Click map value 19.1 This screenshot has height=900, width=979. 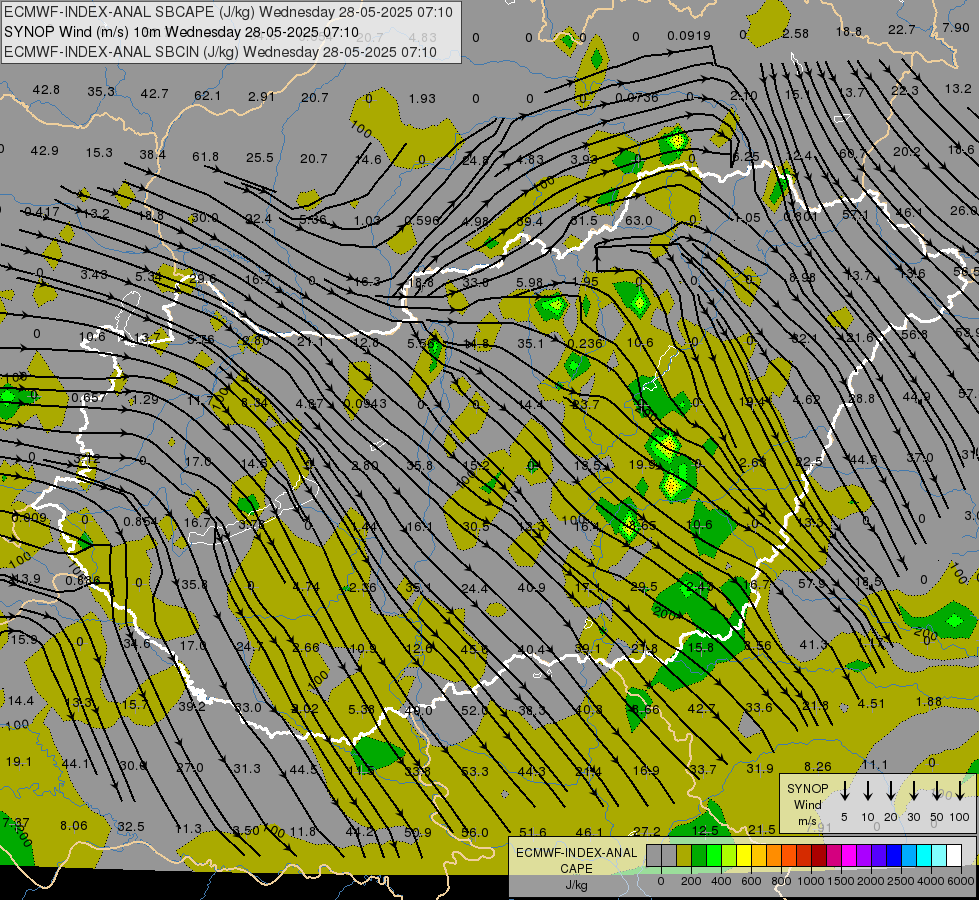click(19, 762)
